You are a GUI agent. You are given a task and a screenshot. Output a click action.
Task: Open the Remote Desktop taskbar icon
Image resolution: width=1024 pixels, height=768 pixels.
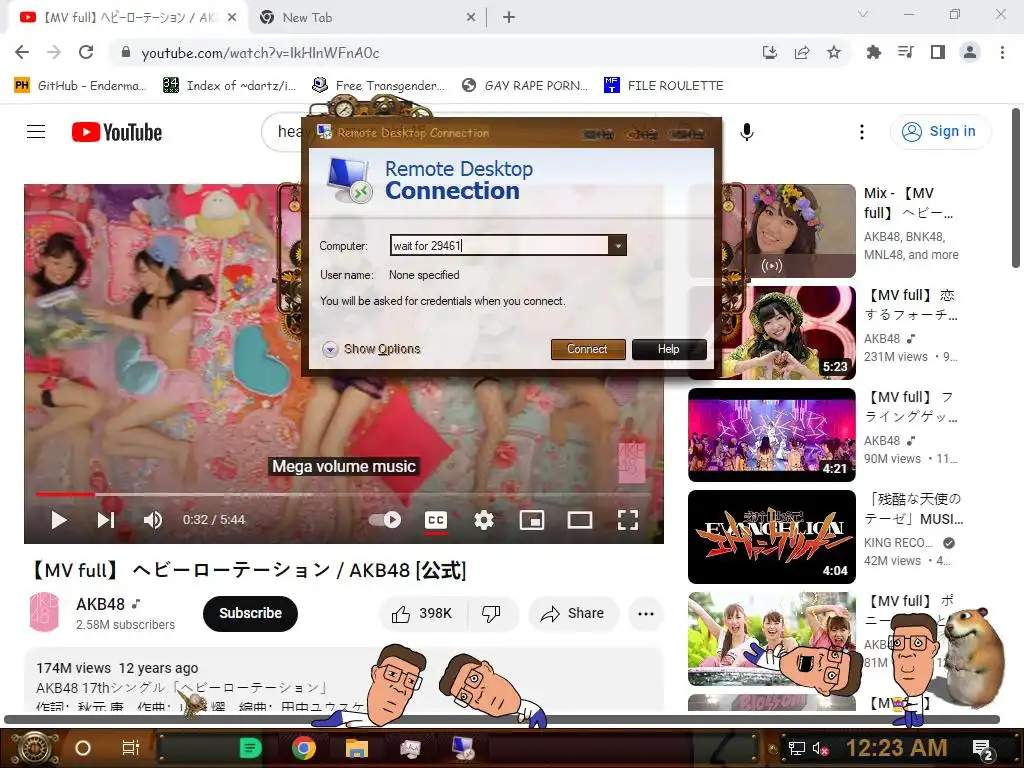(464, 748)
